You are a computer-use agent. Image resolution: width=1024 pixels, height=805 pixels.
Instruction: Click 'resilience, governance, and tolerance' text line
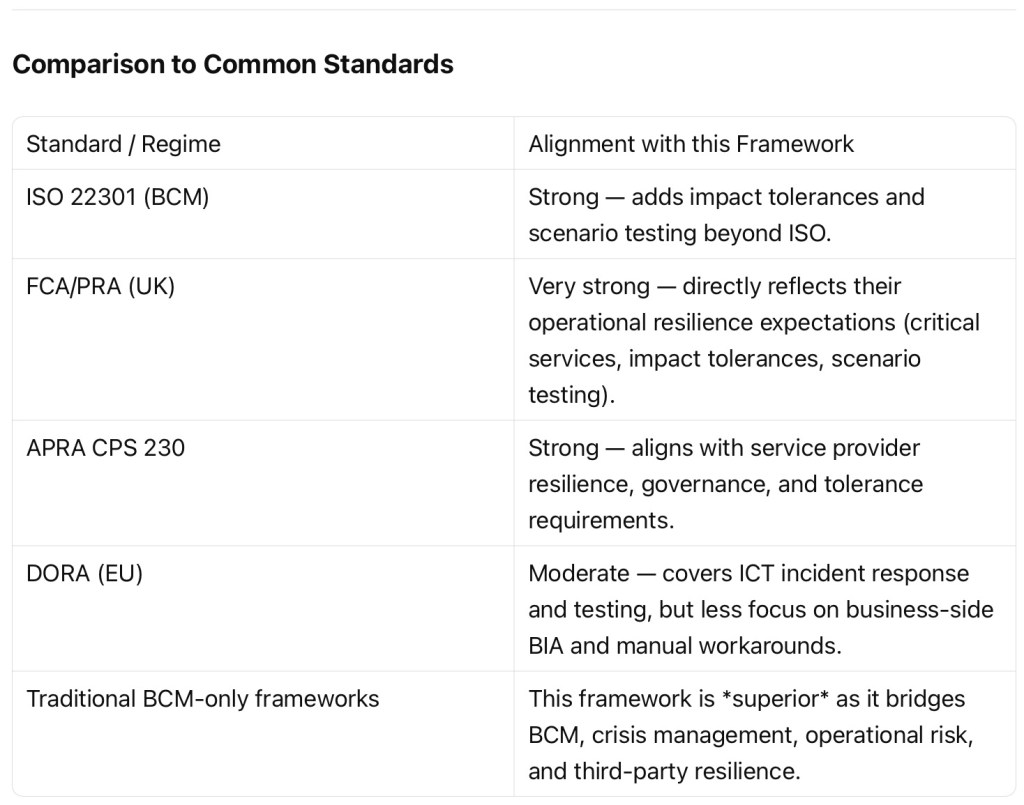[x=725, y=484]
